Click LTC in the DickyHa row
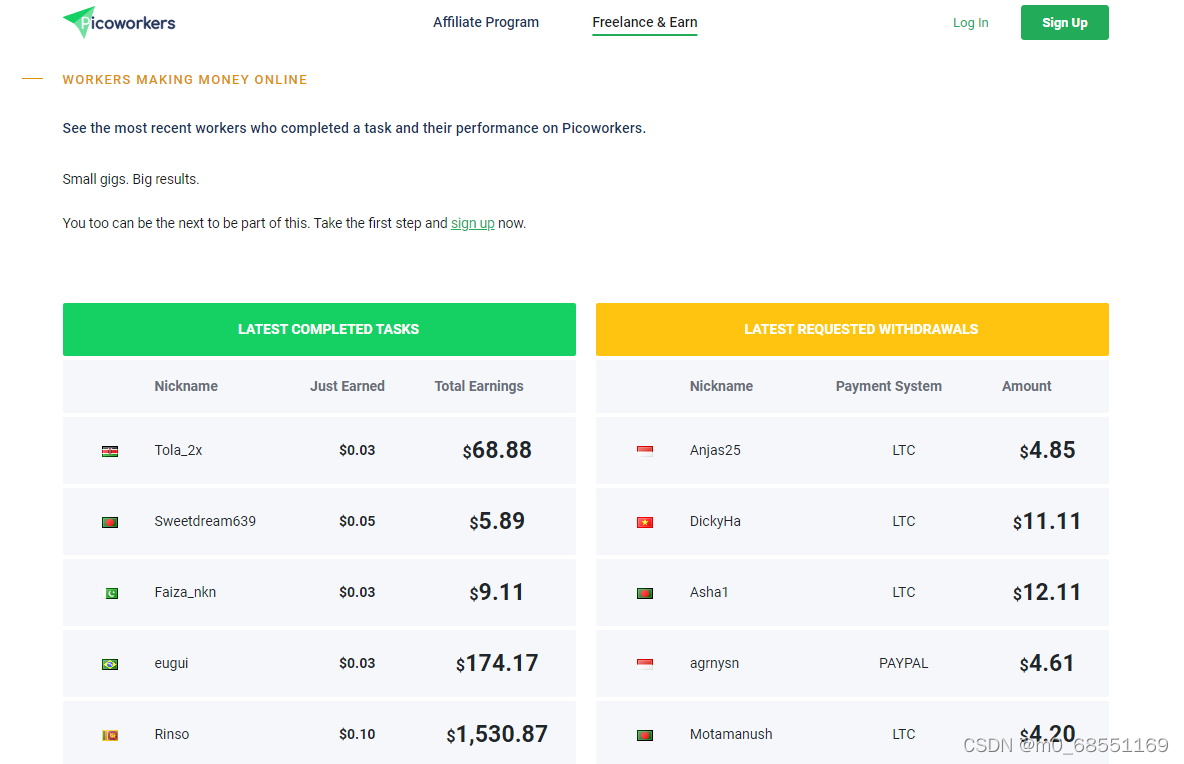 click(x=903, y=522)
